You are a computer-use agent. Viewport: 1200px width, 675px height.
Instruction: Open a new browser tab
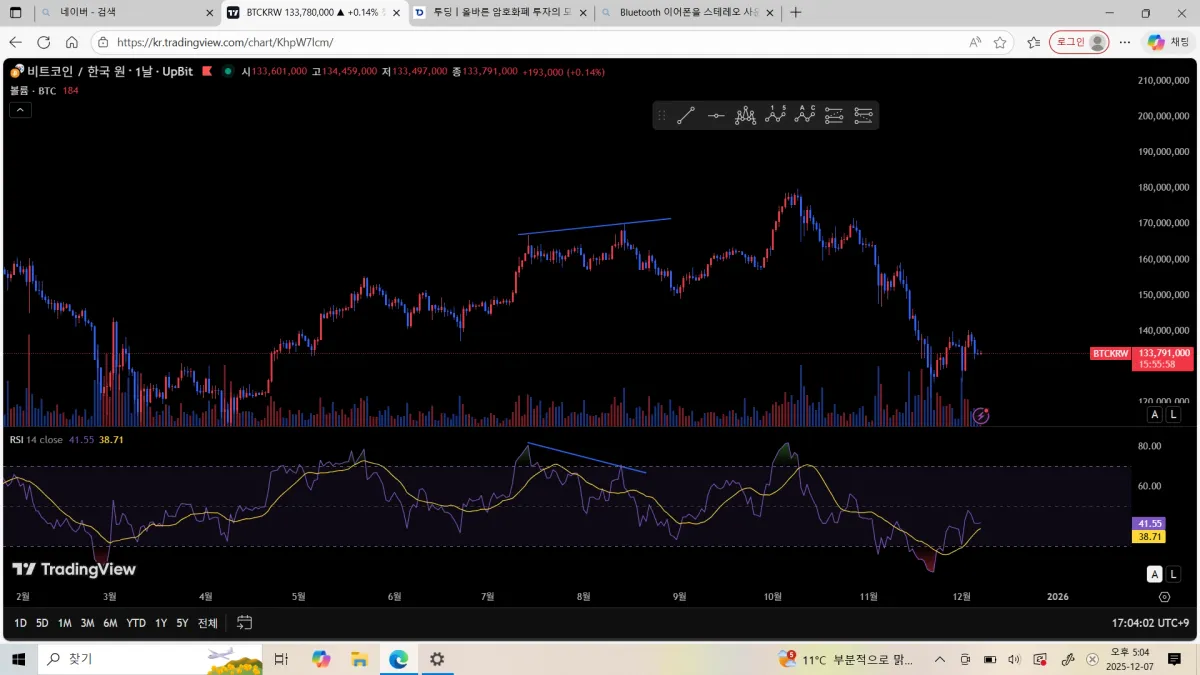coord(796,13)
